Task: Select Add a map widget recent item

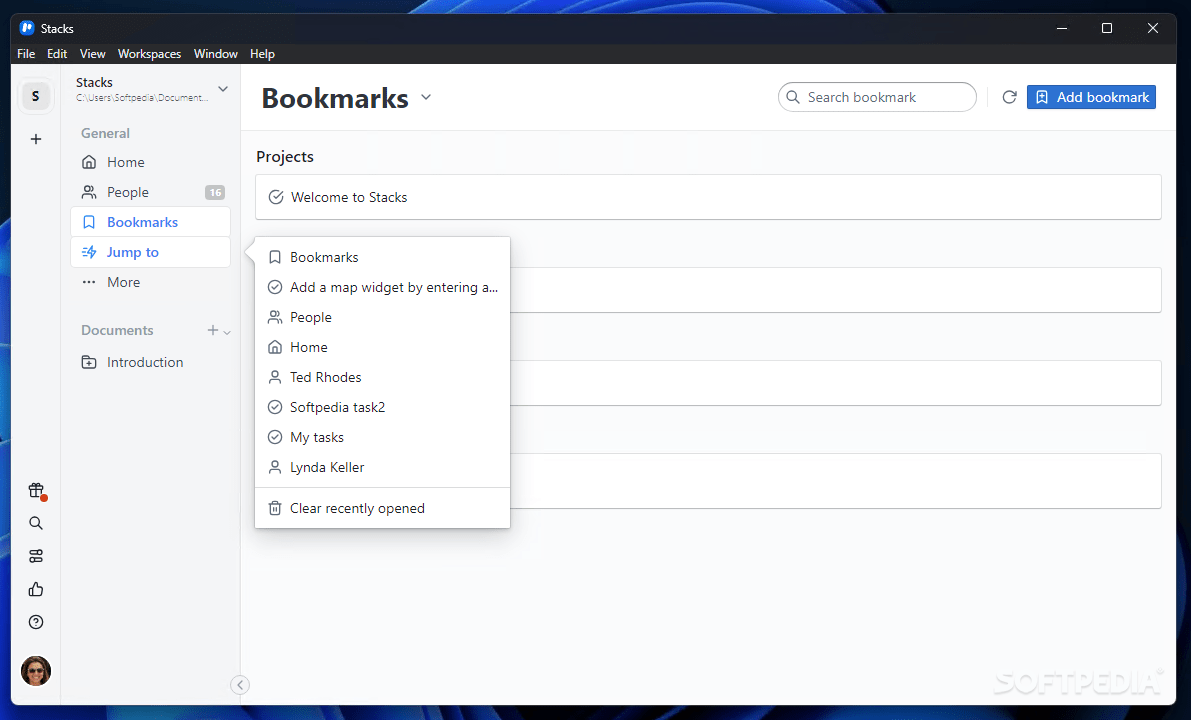Action: pos(382,287)
